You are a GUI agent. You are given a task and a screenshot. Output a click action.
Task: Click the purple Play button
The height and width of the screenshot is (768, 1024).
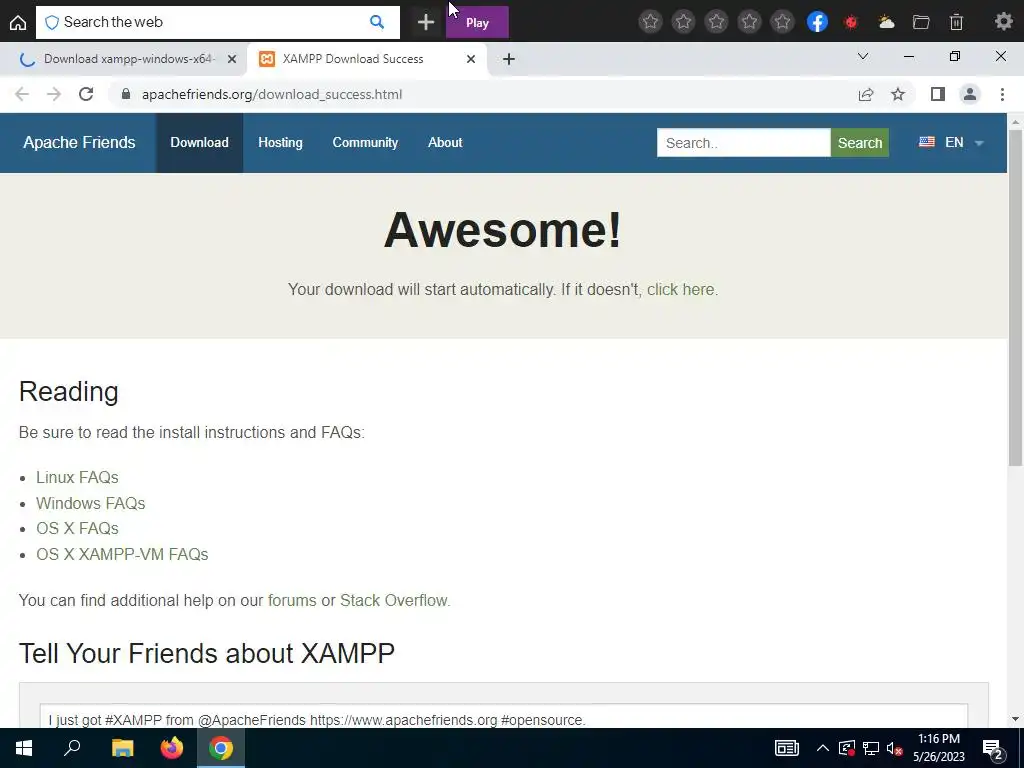[x=477, y=22]
